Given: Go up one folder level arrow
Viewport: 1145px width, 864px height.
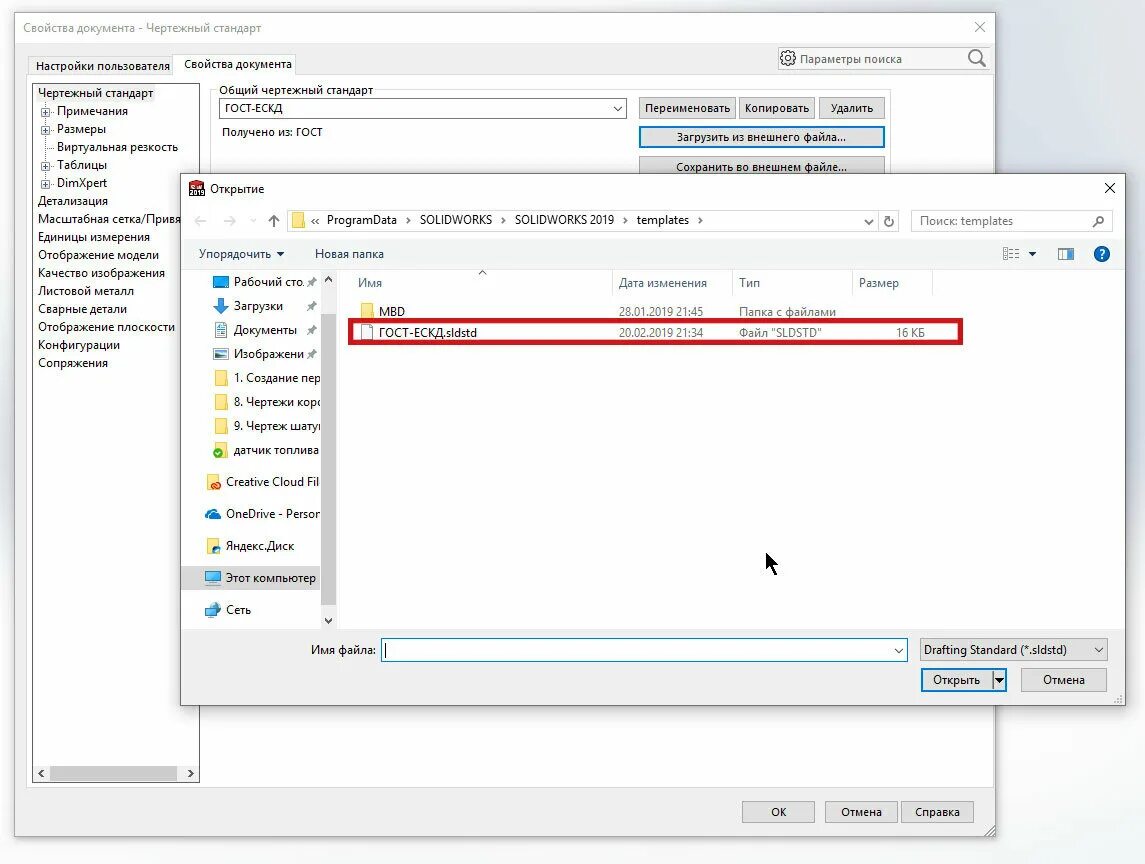Looking at the screenshot, I should coord(274,221).
